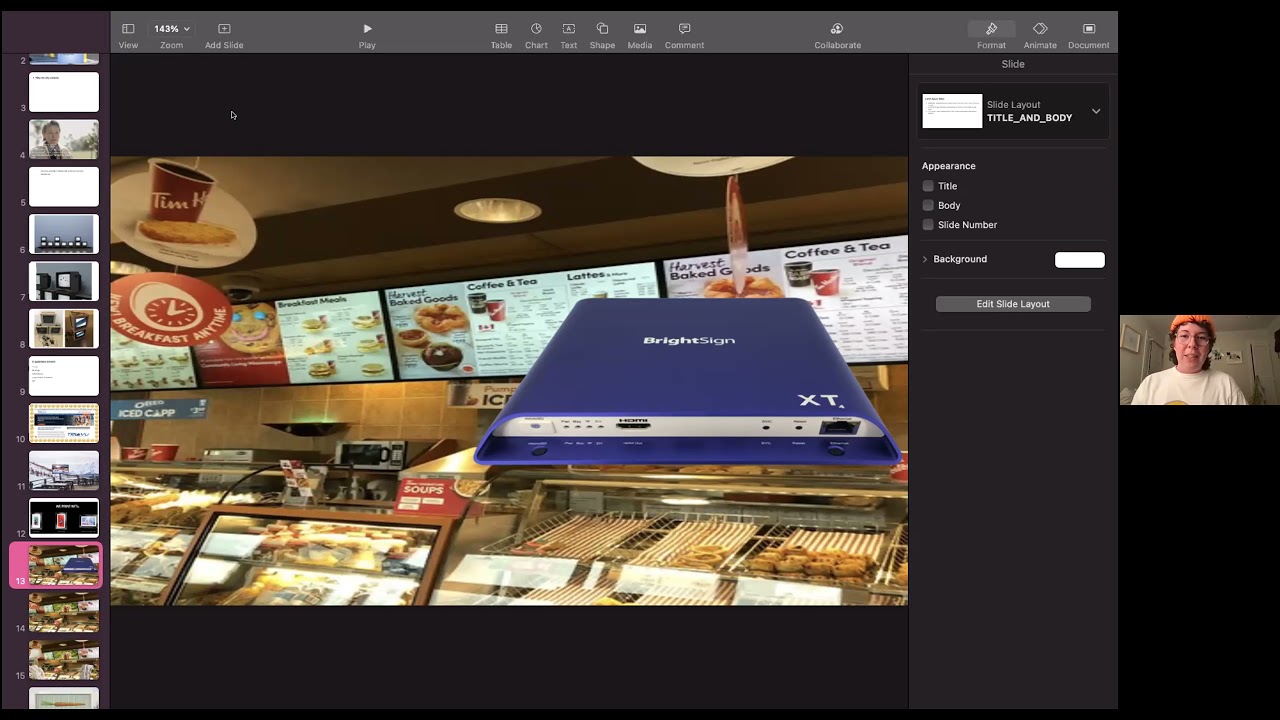The height and width of the screenshot is (720, 1280).
Task: Open the 143% zoom dropdown
Action: [171, 29]
